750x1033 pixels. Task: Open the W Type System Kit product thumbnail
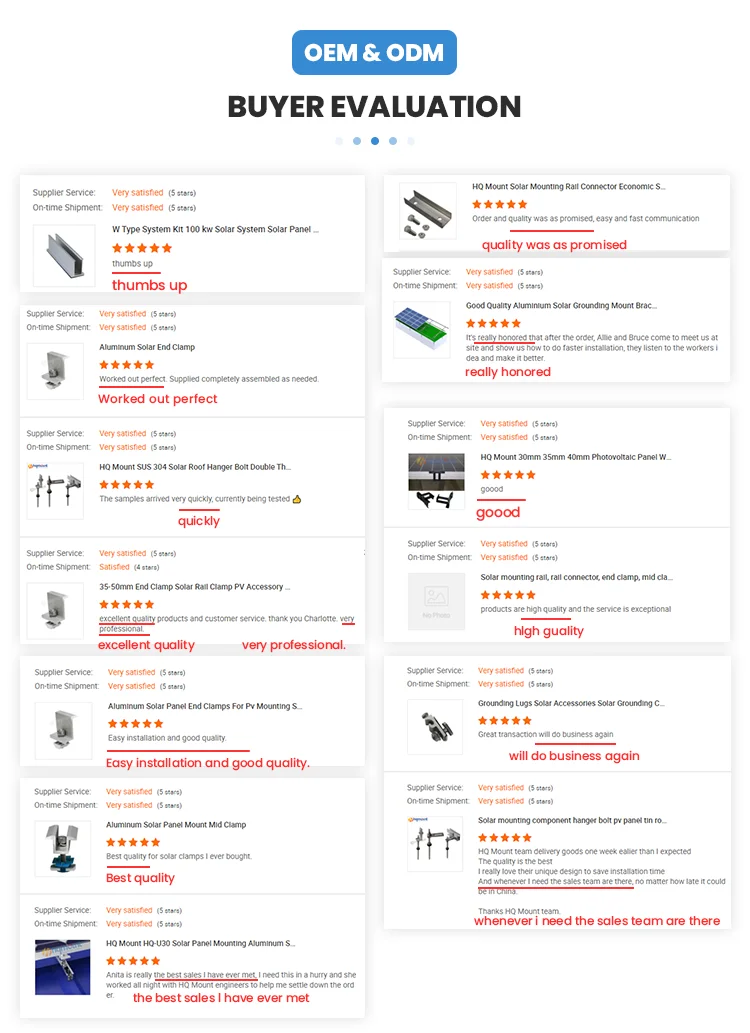pyautogui.click(x=63, y=256)
